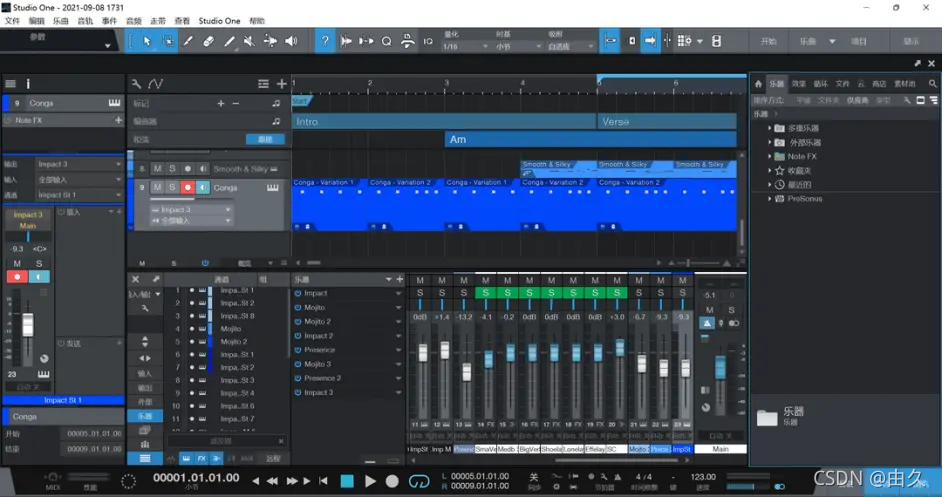Toggle record arm on Conga track

click(x=187, y=188)
